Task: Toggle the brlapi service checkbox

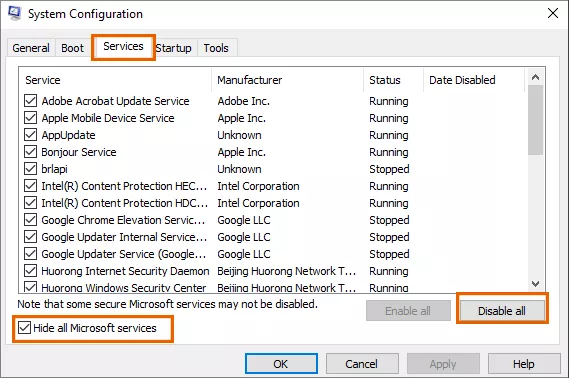Action: (x=30, y=169)
